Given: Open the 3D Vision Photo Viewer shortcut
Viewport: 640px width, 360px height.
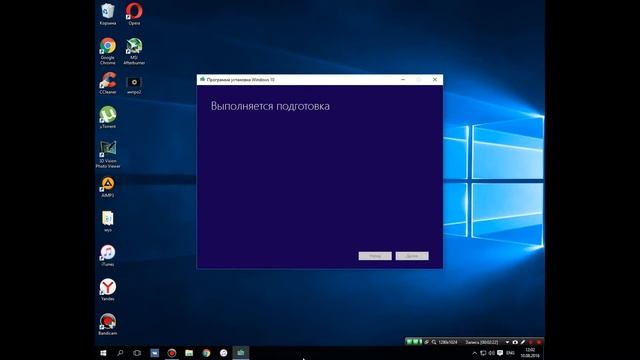Looking at the screenshot, I should (108, 154).
